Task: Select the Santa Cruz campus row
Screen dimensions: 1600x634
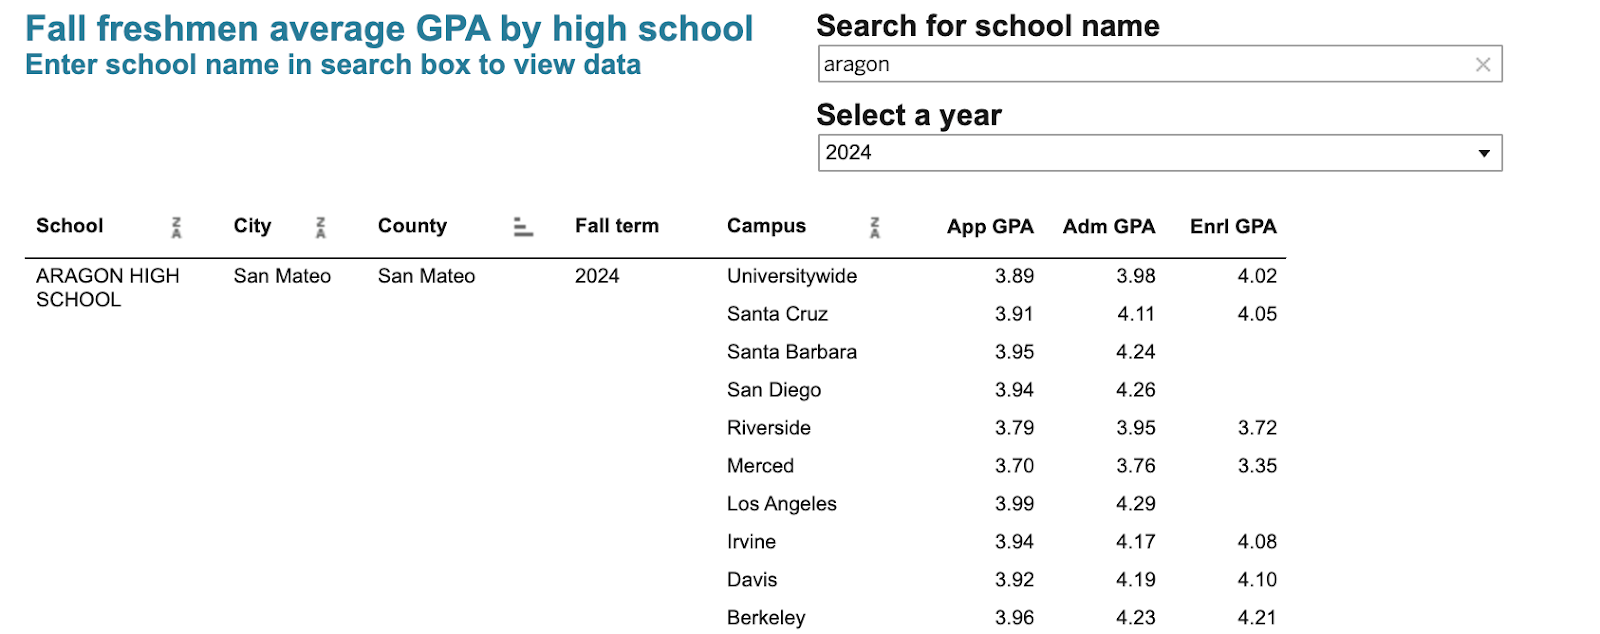Action: tap(777, 314)
